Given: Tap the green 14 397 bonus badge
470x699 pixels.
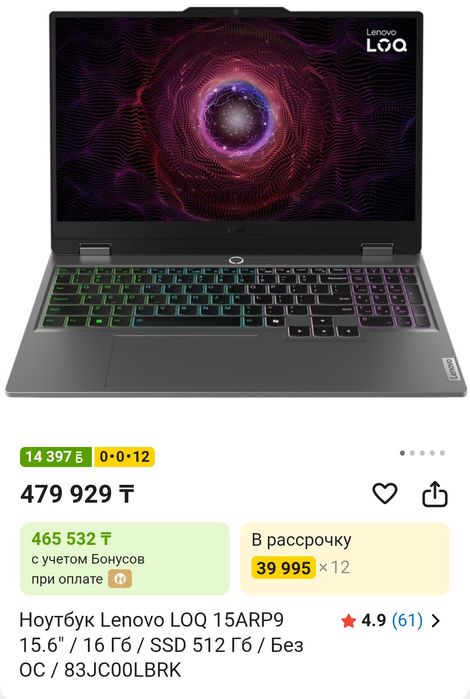Looking at the screenshot, I should (x=56, y=457).
